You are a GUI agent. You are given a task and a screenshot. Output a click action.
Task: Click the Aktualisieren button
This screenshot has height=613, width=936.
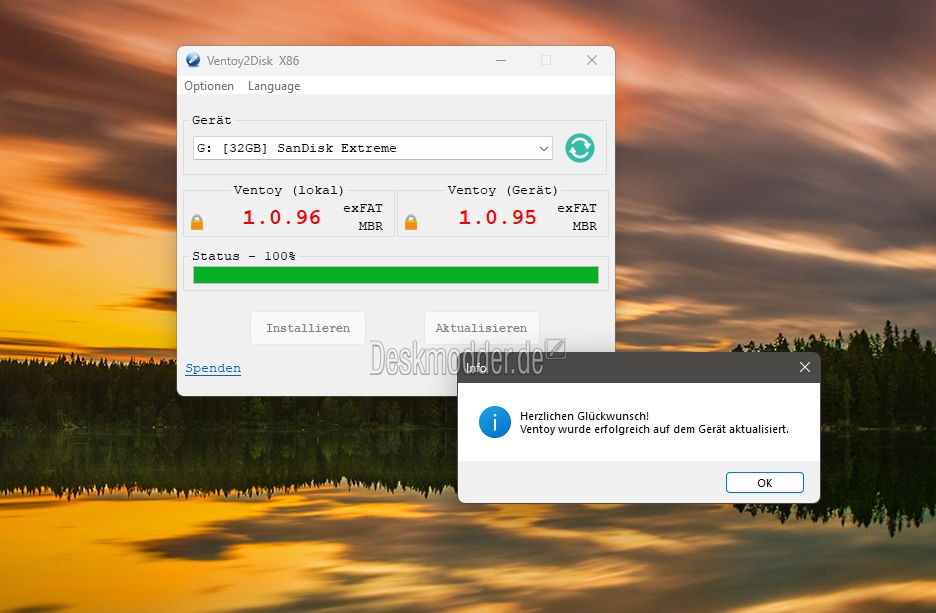pos(481,328)
